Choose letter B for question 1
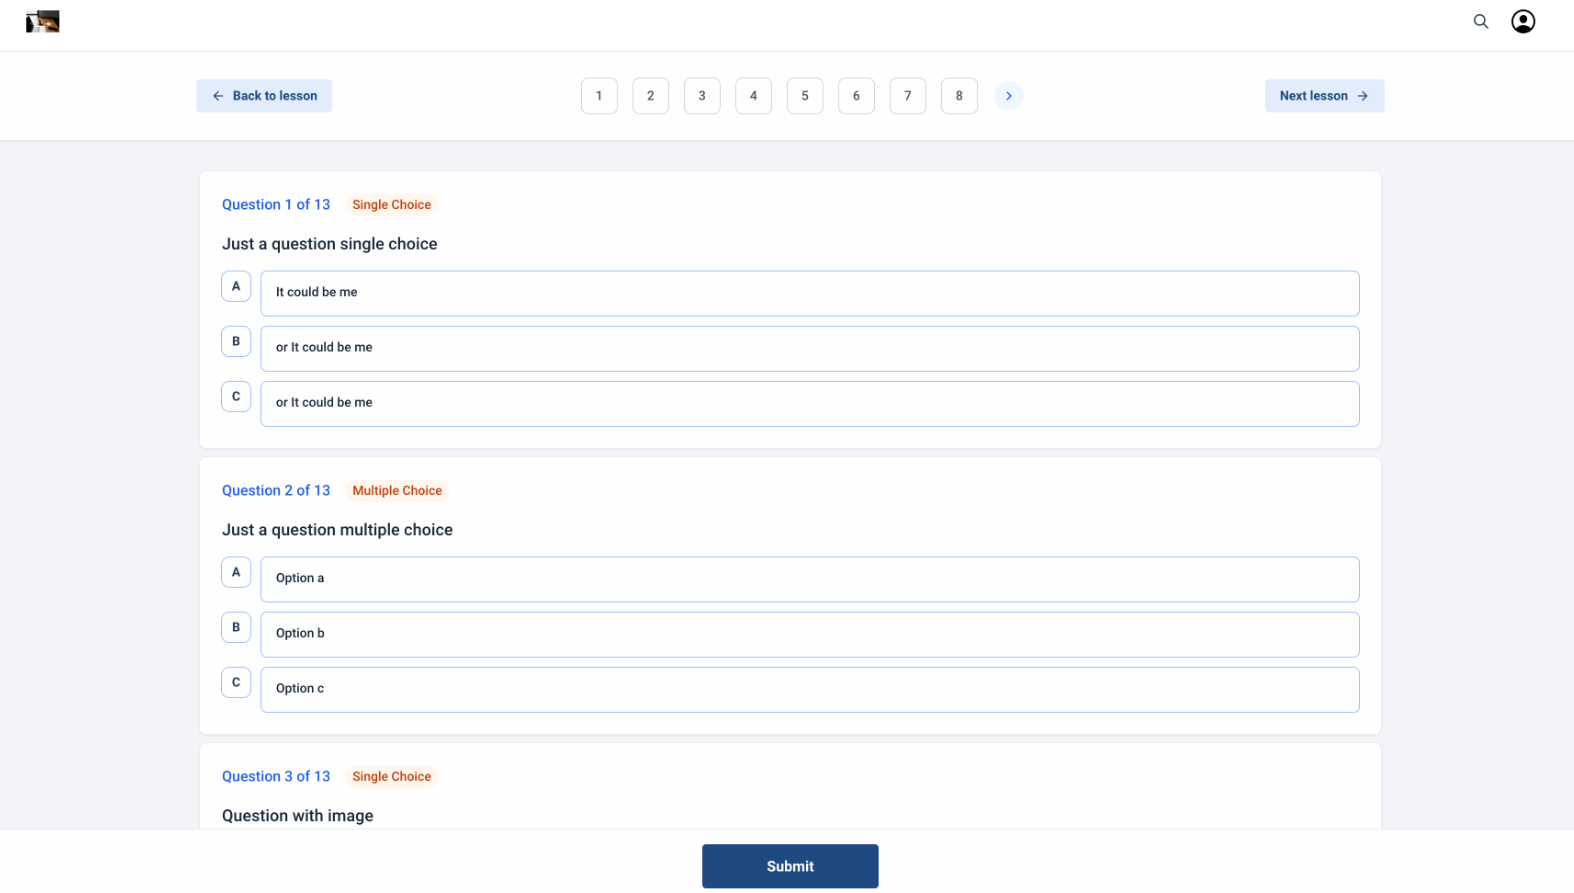The height and width of the screenshot is (893, 1574). (236, 341)
